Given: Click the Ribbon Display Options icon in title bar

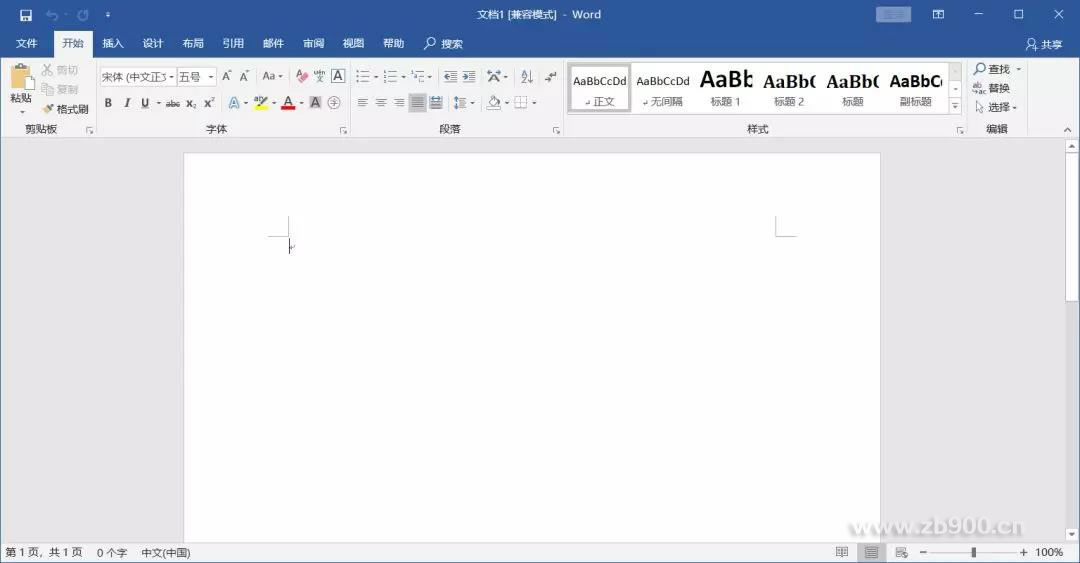Looking at the screenshot, I should tap(938, 14).
